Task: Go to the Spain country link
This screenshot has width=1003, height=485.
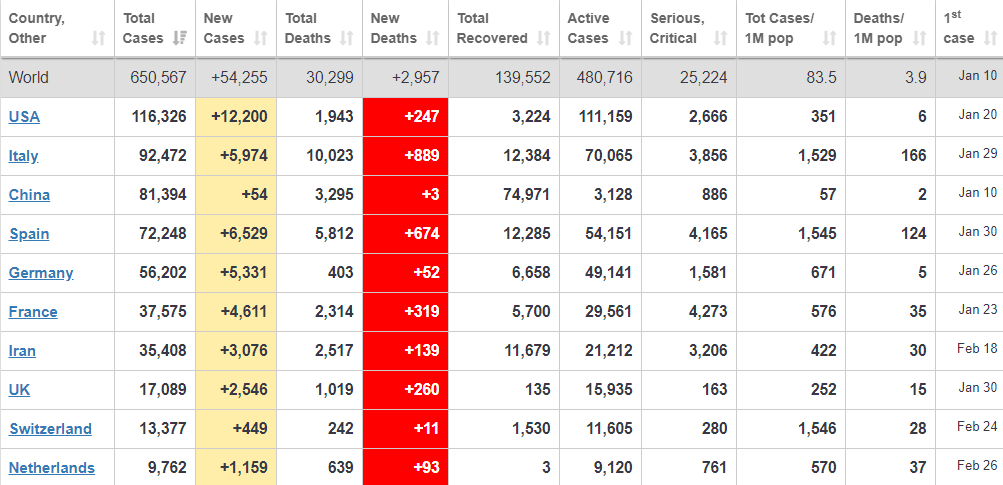Action: point(29,234)
